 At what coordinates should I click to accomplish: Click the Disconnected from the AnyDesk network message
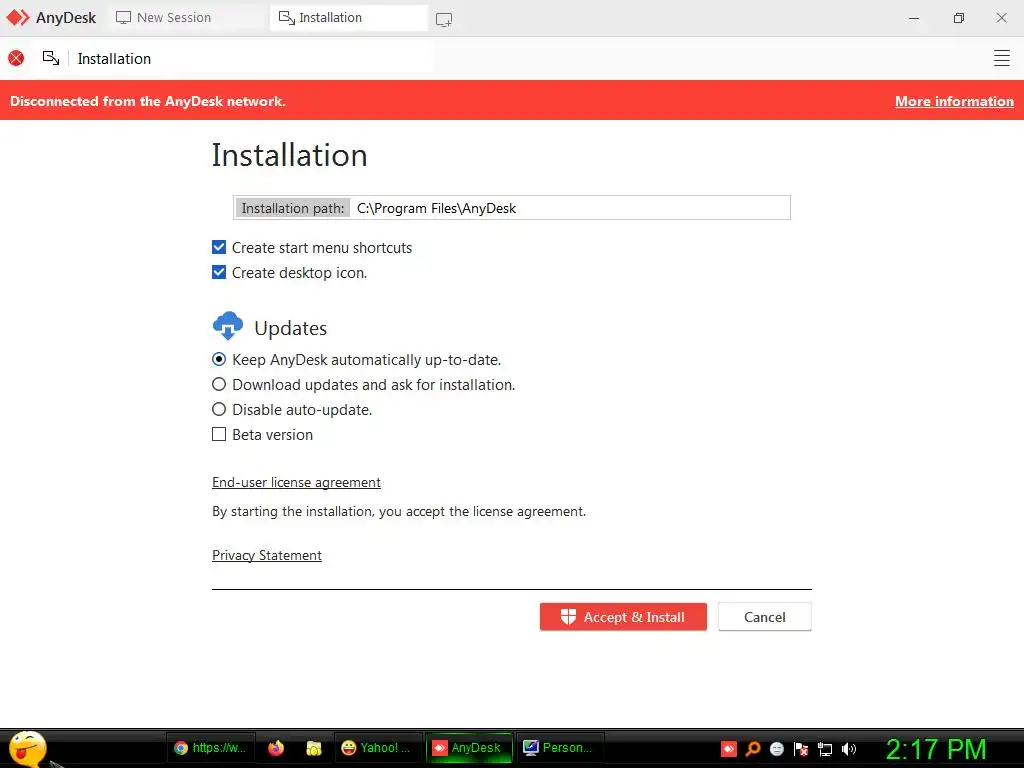(x=148, y=101)
